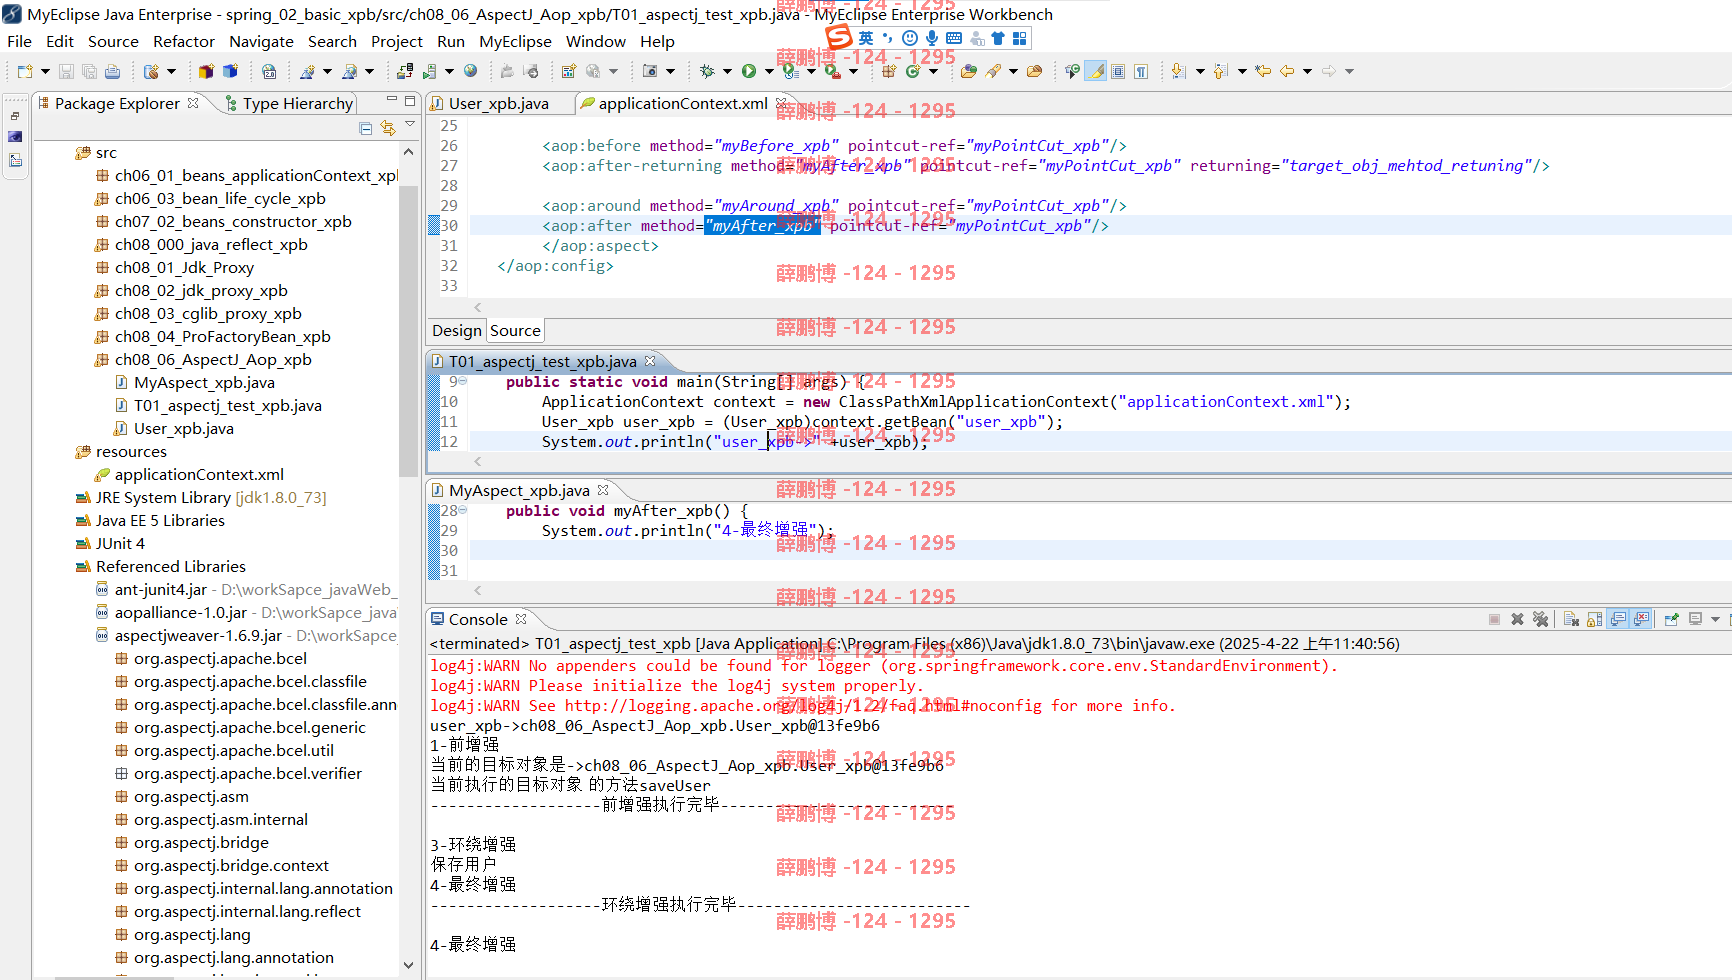Image resolution: width=1732 pixels, height=980 pixels.
Task: Click the Previous Annotation arrow icon
Action: point(1221,71)
